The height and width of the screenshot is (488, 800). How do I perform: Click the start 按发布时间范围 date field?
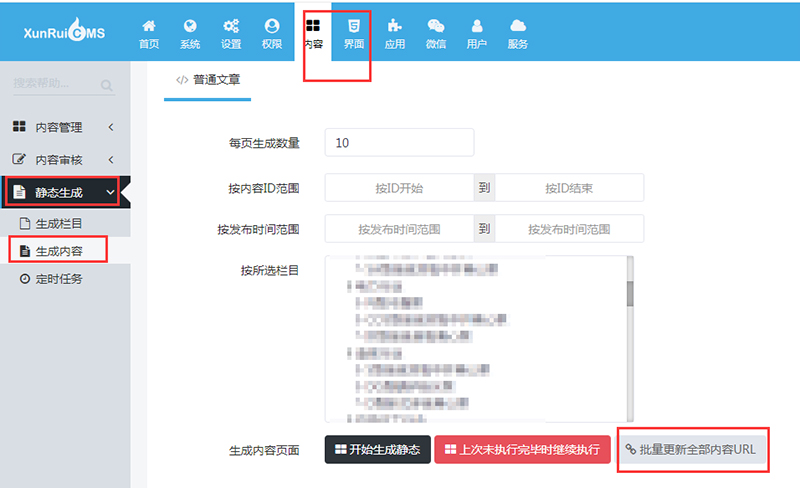coord(399,229)
